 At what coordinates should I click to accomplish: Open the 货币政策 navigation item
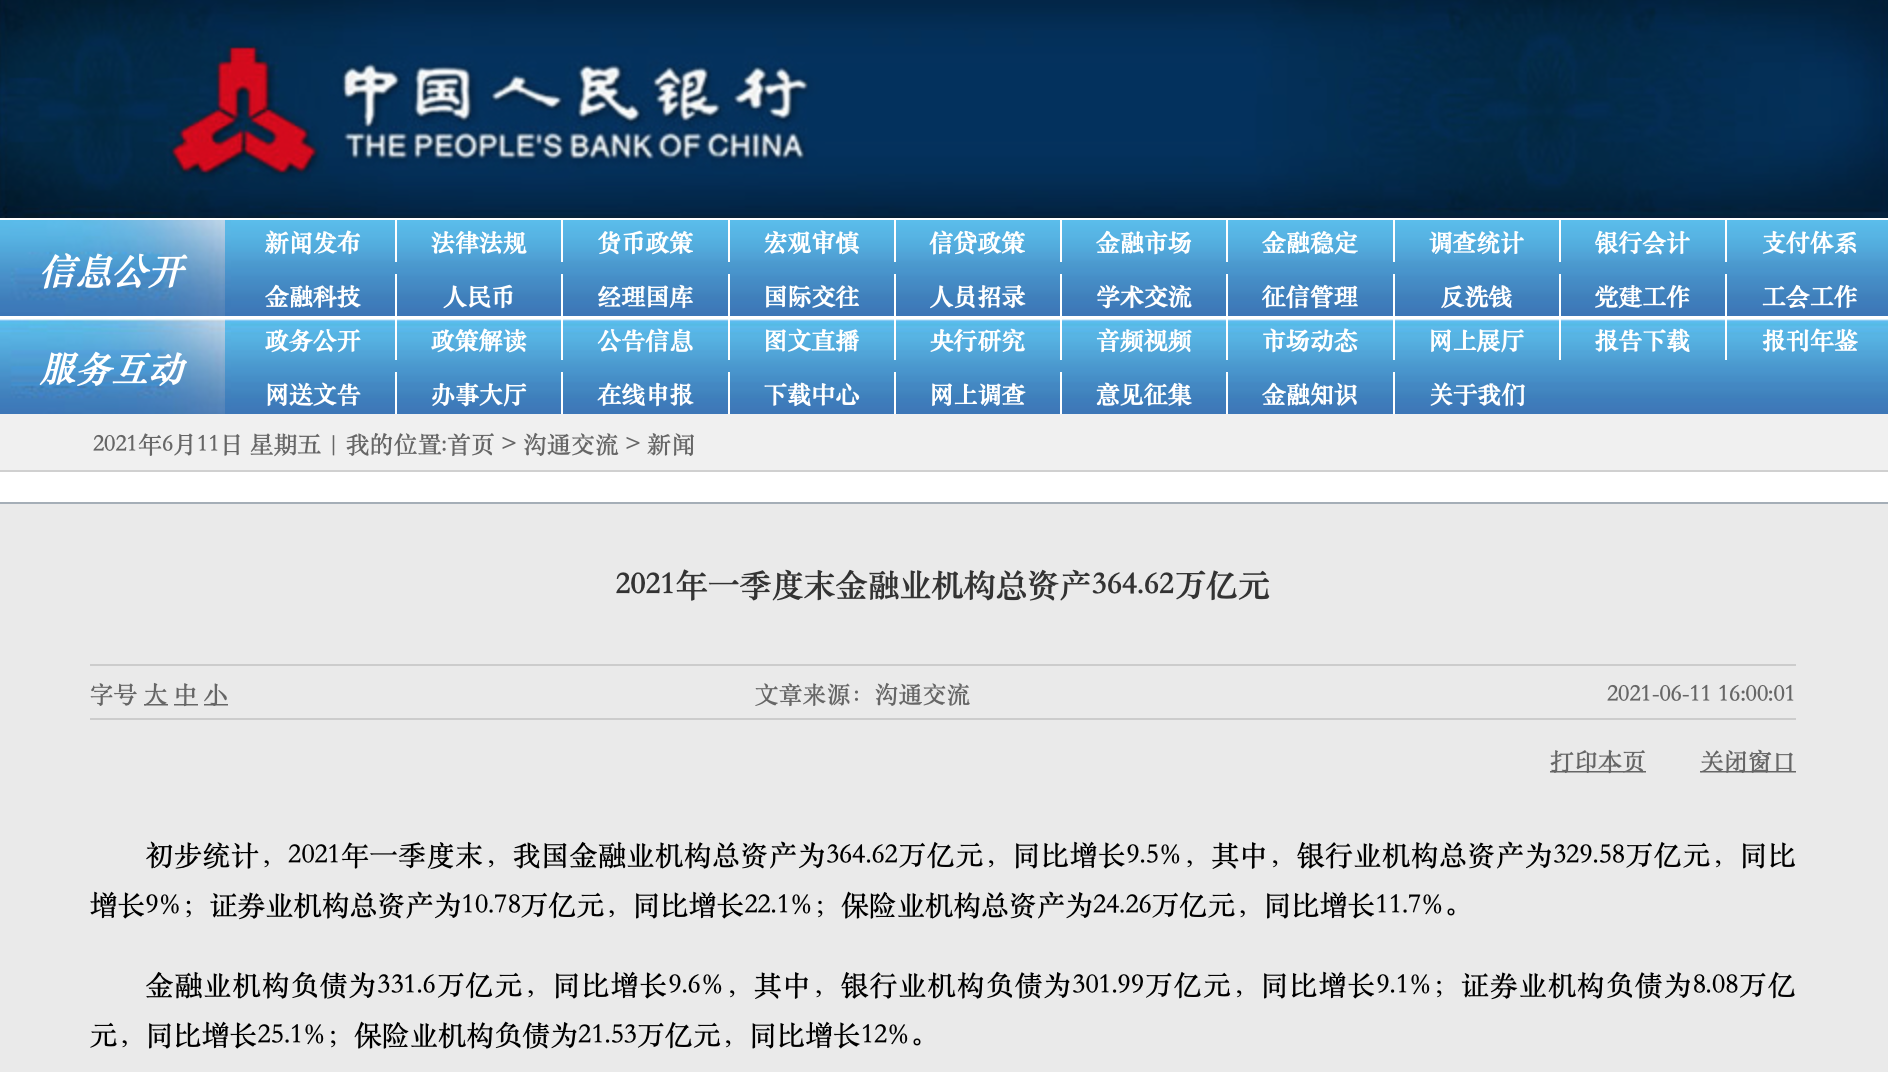[645, 243]
